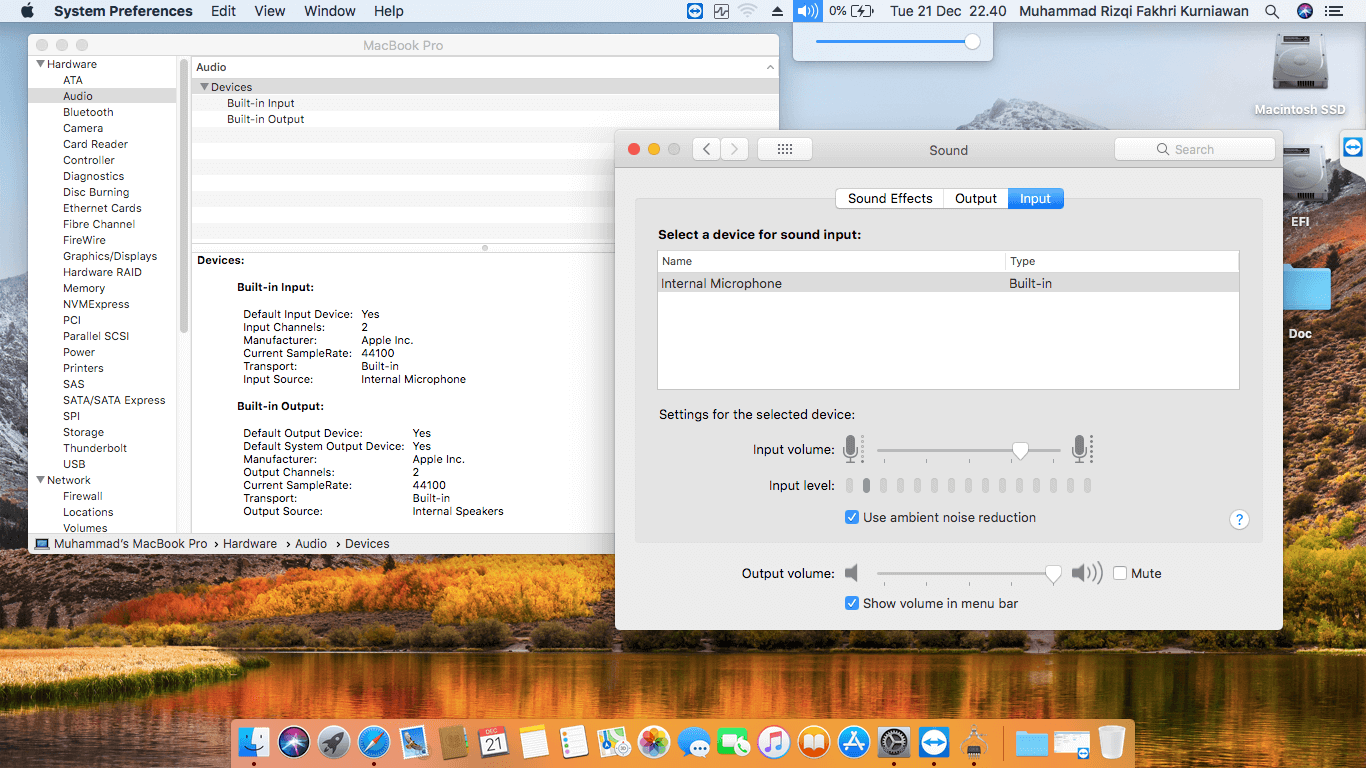Open Notes app in the dock
The width and height of the screenshot is (1366, 768).
coord(534,742)
